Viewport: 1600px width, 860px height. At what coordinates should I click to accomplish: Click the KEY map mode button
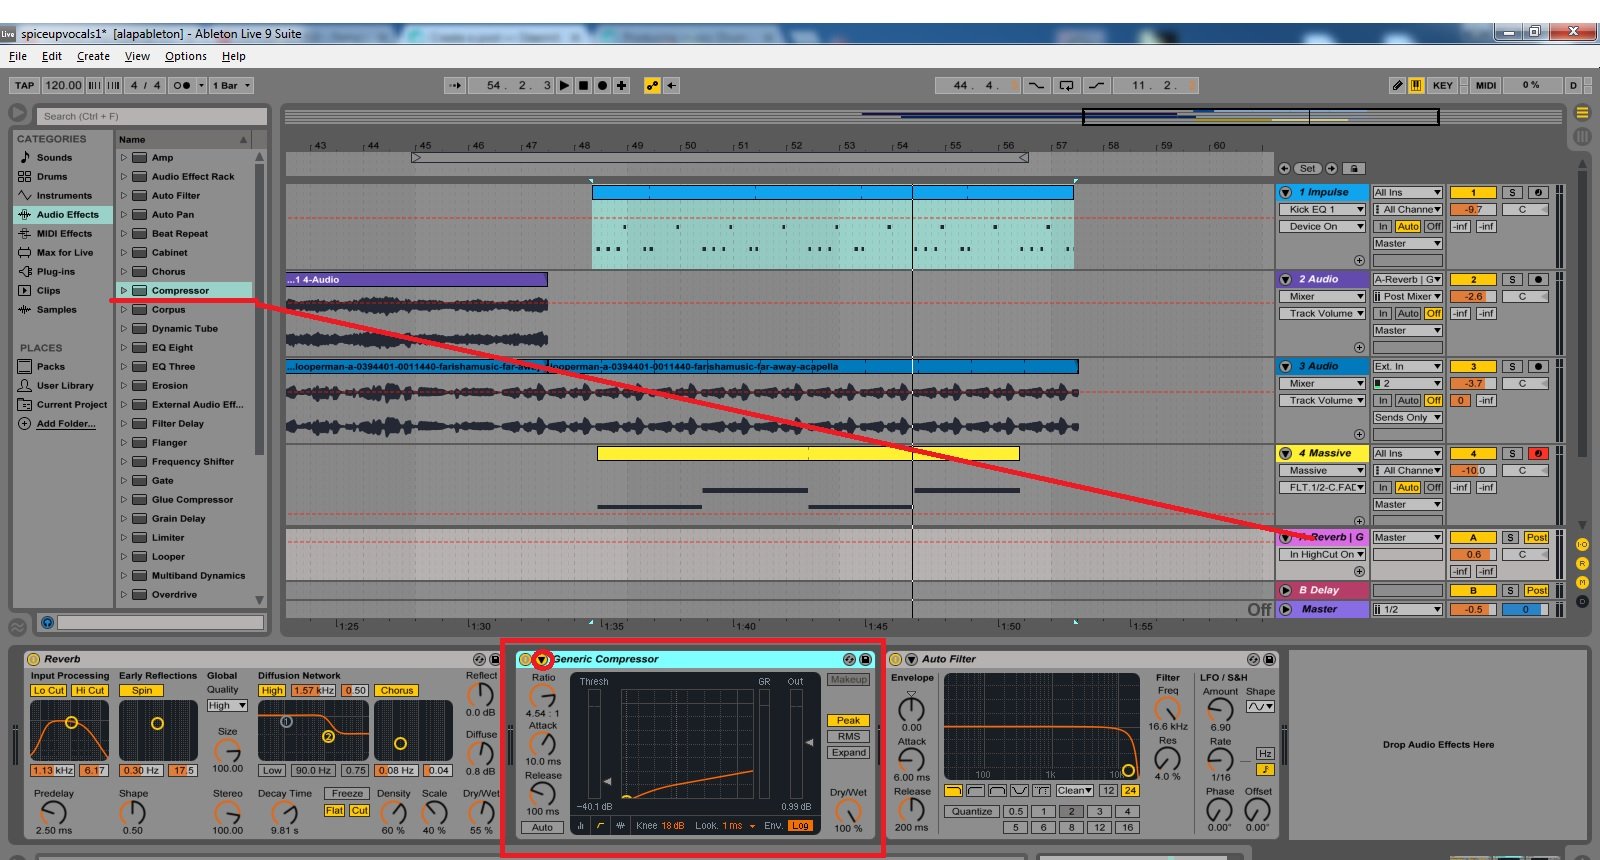coord(1443,86)
